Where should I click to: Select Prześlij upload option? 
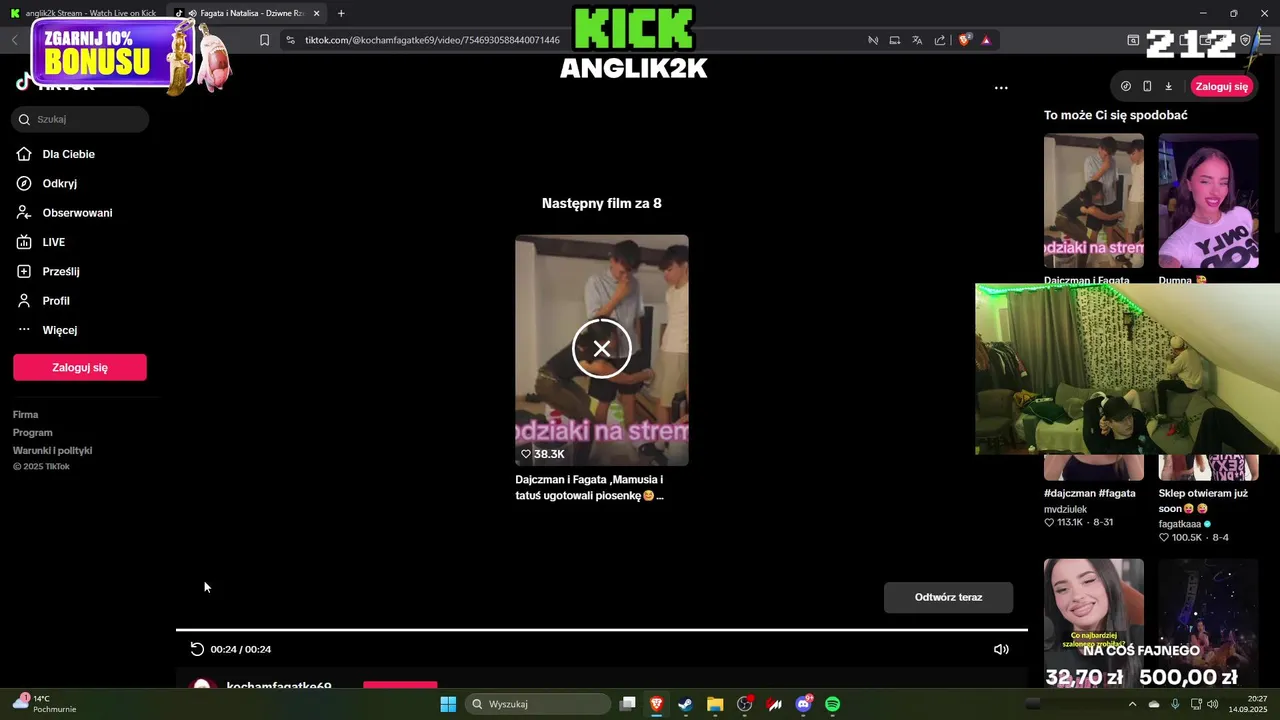pyautogui.click(x=61, y=271)
